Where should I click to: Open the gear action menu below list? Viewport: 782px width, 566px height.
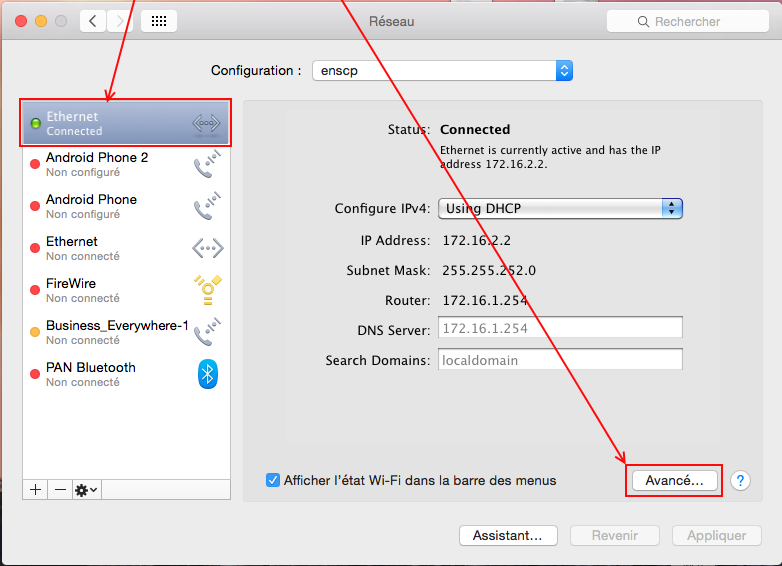coord(87,489)
